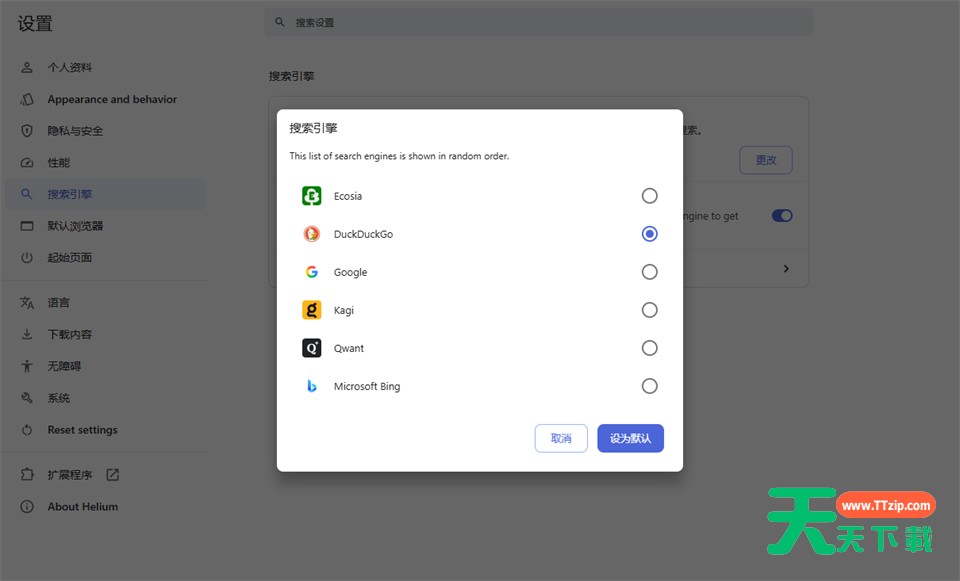Click the reset icon beside Reset settings

(26, 430)
